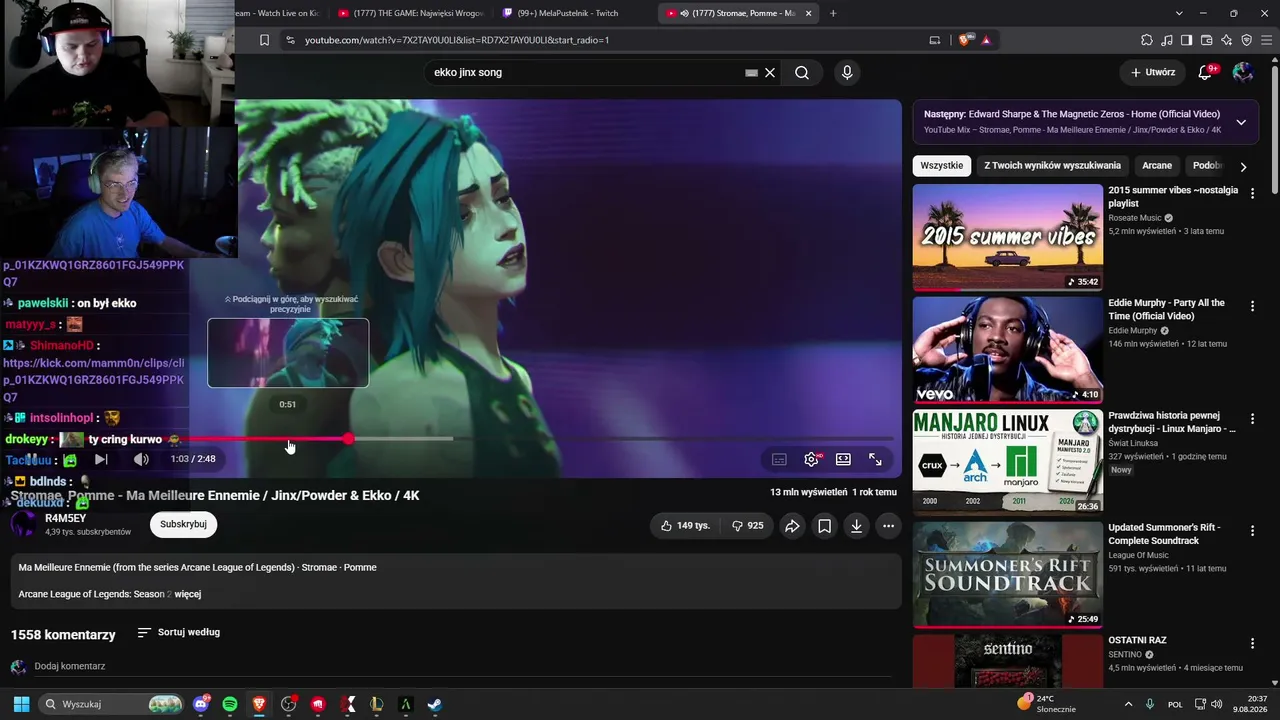1280x720 pixels.
Task: Open the R4M5EY channel name
Action: tap(65, 518)
